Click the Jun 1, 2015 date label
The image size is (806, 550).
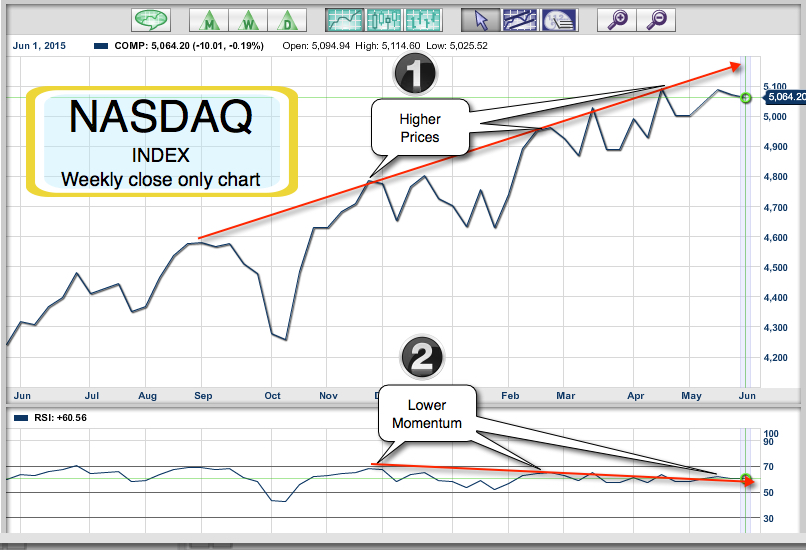pyautogui.click(x=39, y=46)
